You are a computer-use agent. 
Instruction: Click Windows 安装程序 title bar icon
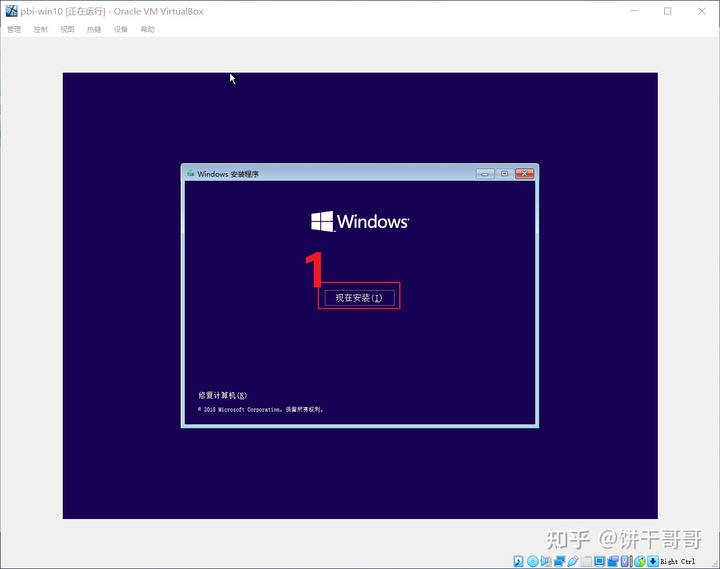pyautogui.click(x=191, y=174)
